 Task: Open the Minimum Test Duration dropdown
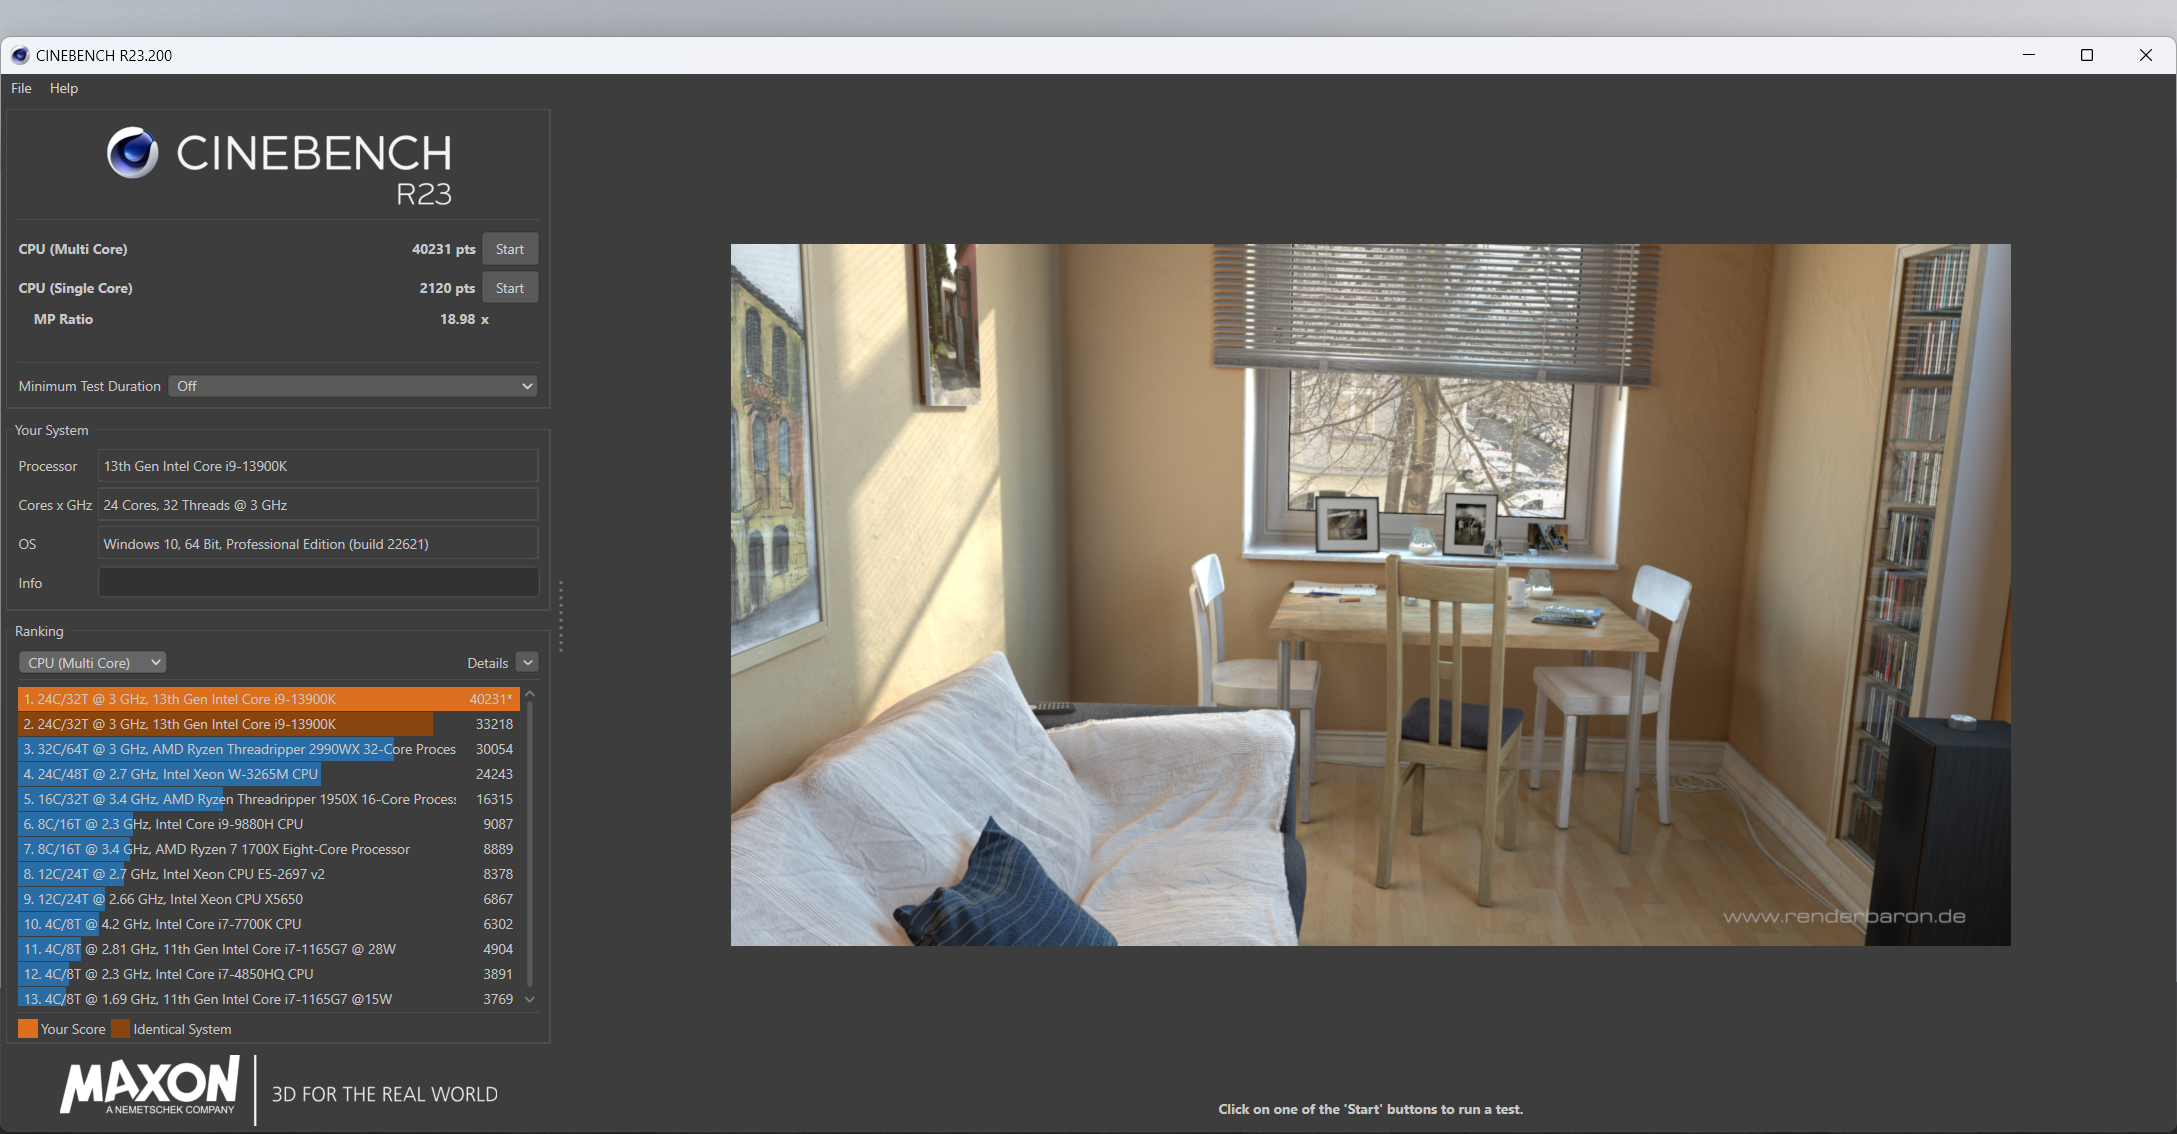point(352,386)
